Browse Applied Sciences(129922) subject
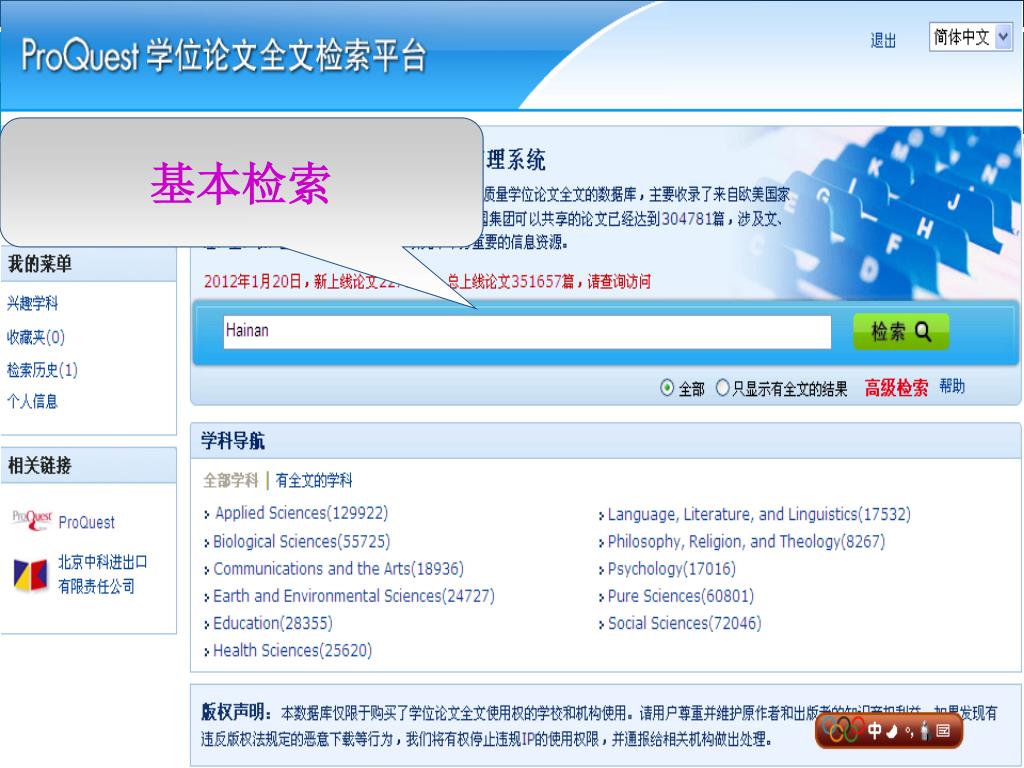The image size is (1024, 768). [301, 513]
